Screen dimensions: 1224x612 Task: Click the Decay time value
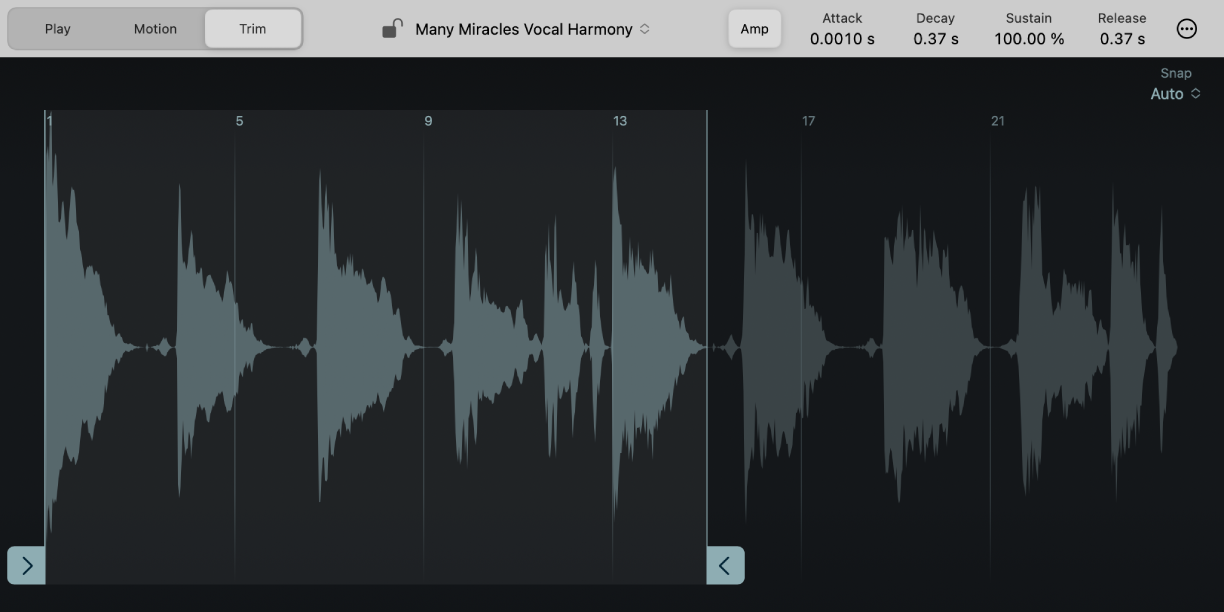pos(933,38)
